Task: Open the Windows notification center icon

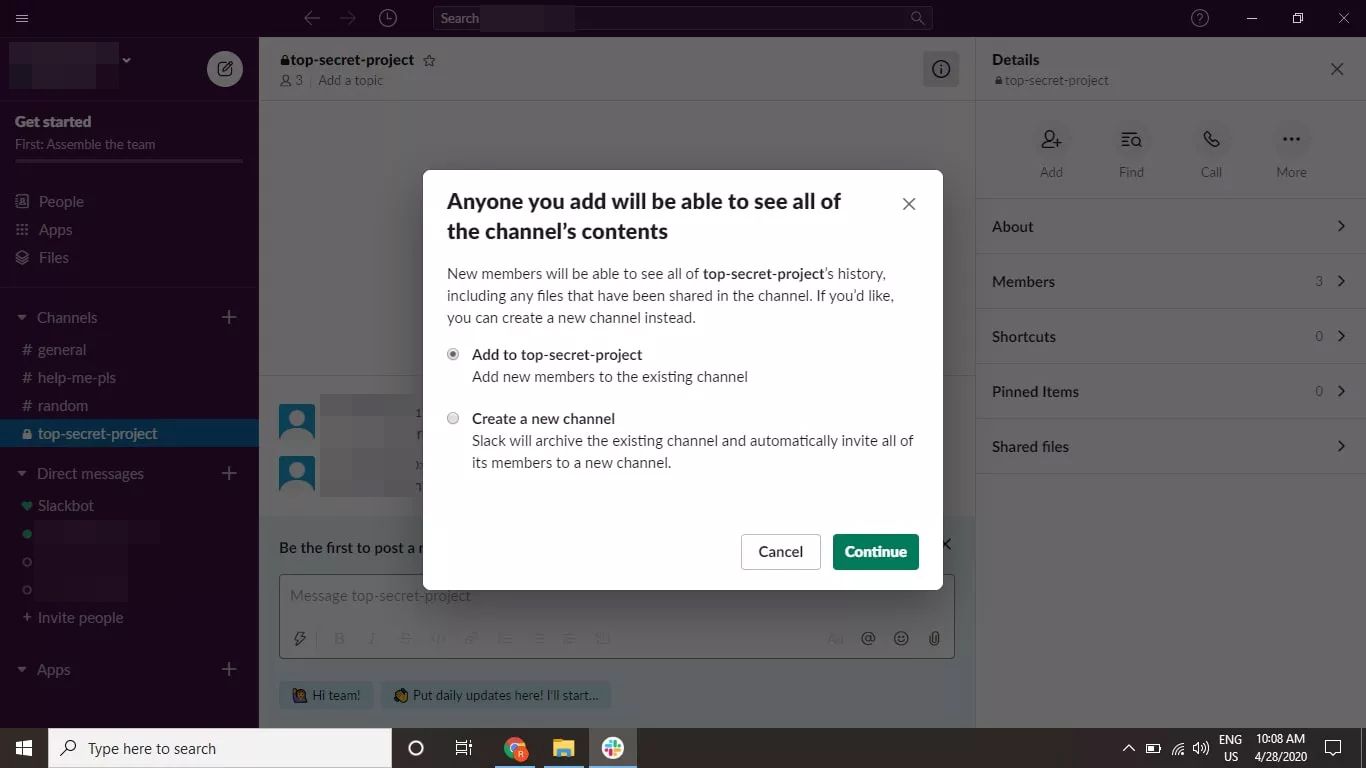Action: click(1332, 748)
